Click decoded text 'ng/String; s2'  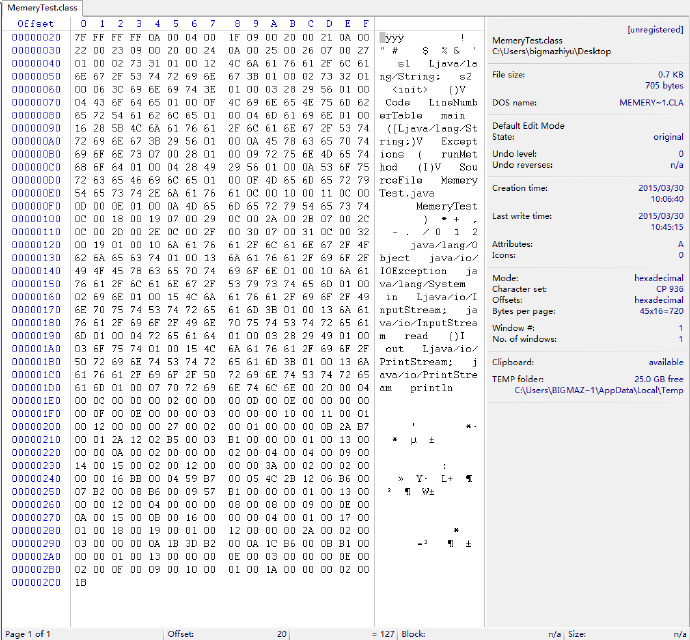point(426,77)
